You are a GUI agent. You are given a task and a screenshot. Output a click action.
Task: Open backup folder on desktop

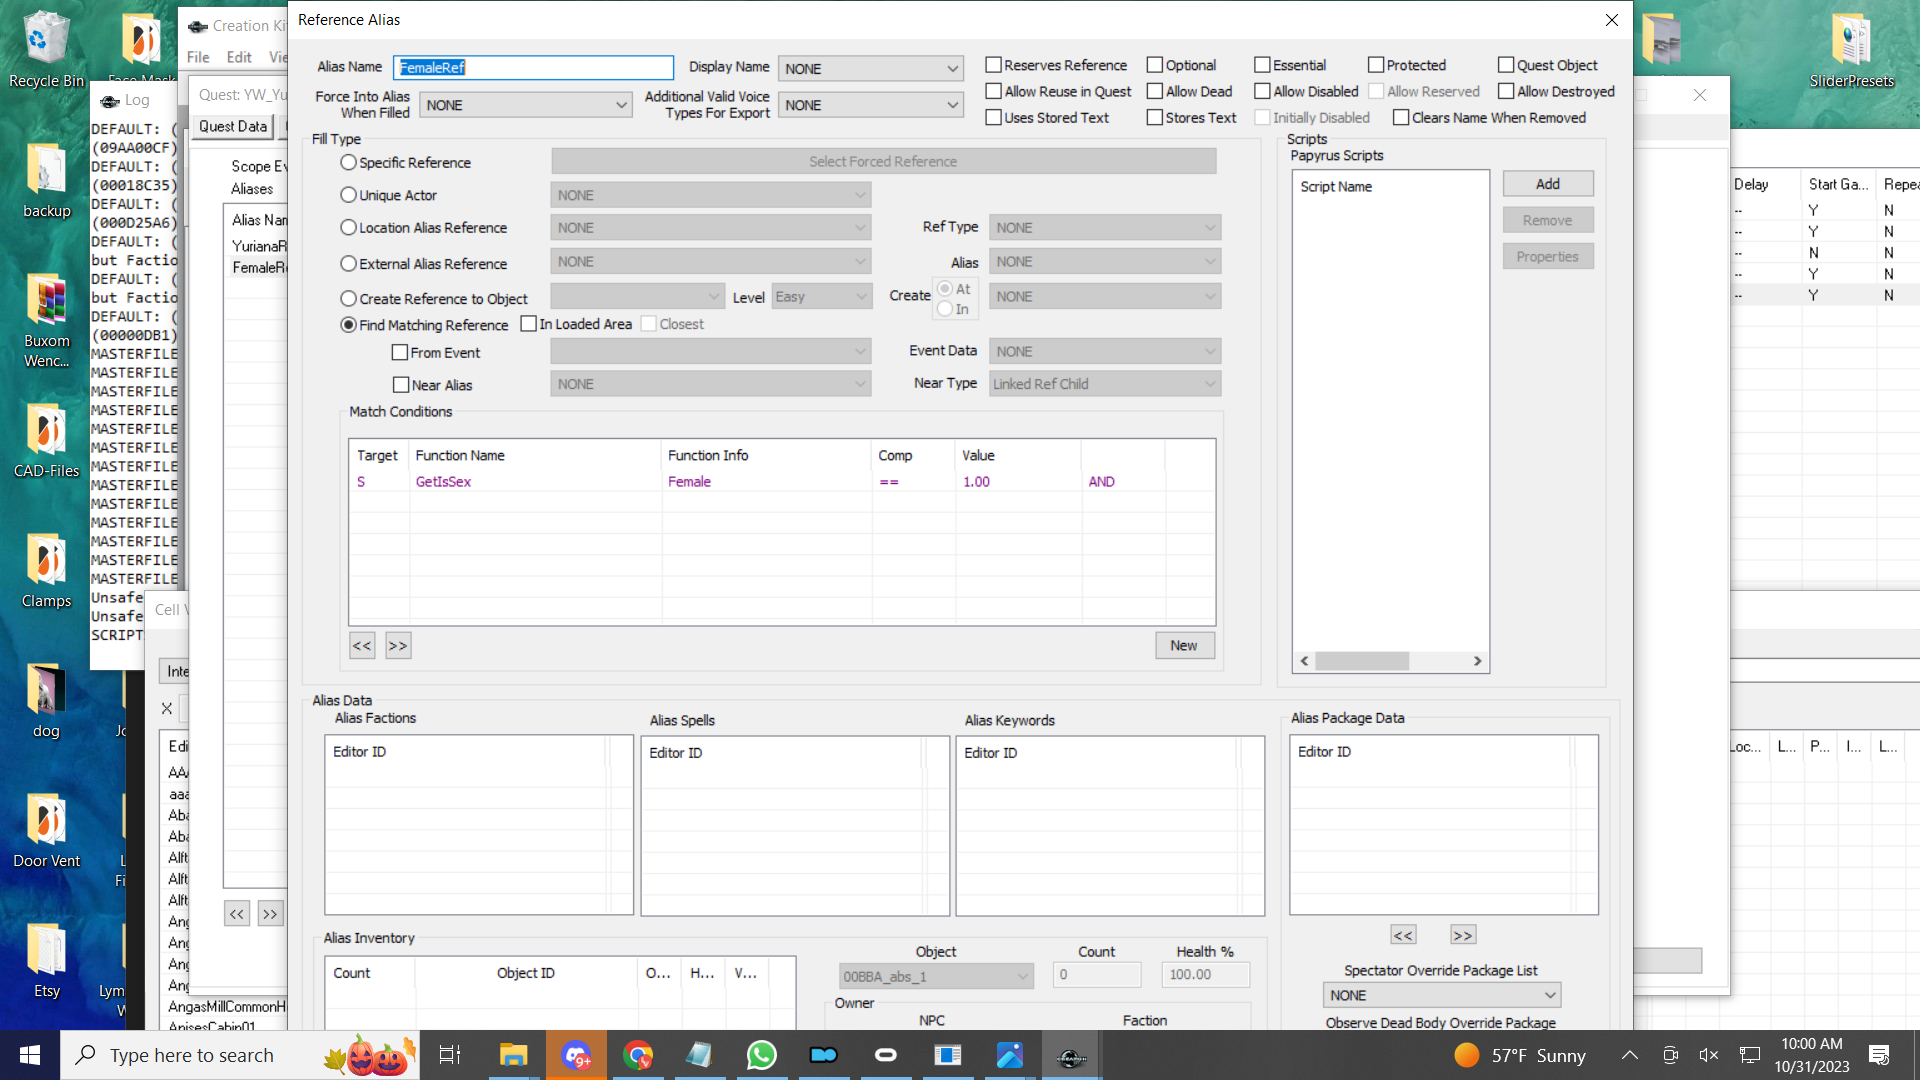(46, 180)
